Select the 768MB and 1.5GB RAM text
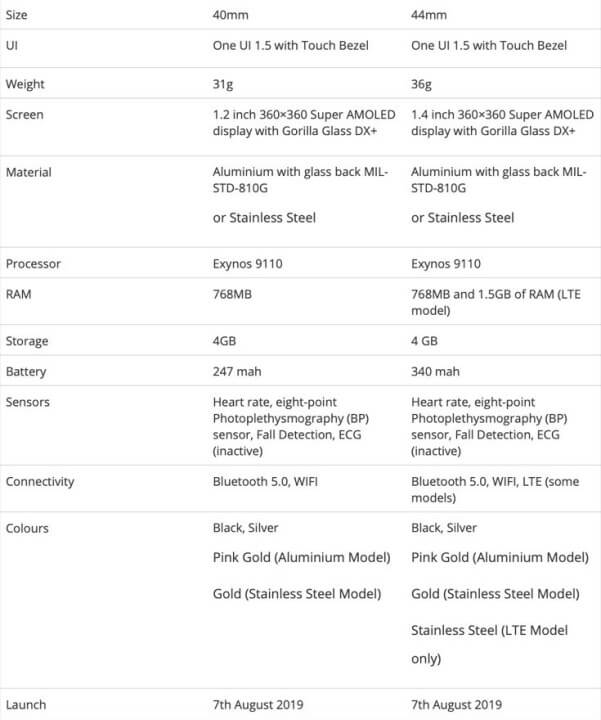Image resolution: width=601 pixels, height=720 pixels. (x=497, y=303)
